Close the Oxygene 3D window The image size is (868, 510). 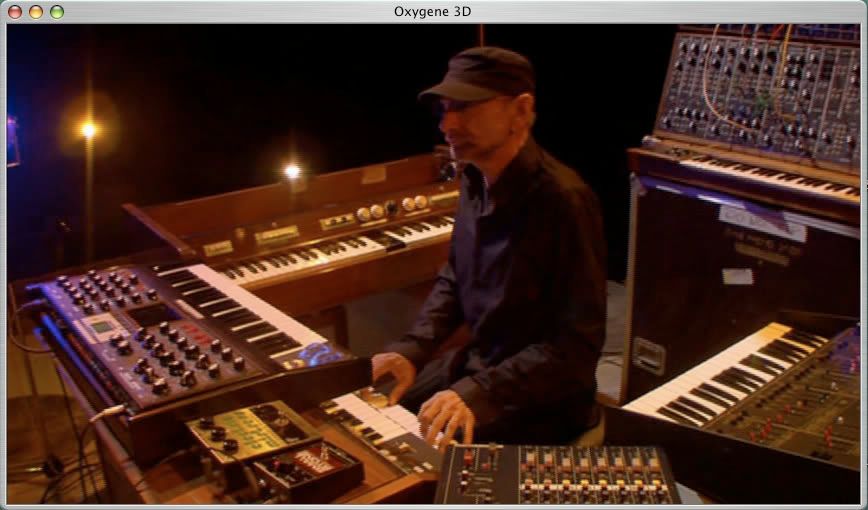14,11
